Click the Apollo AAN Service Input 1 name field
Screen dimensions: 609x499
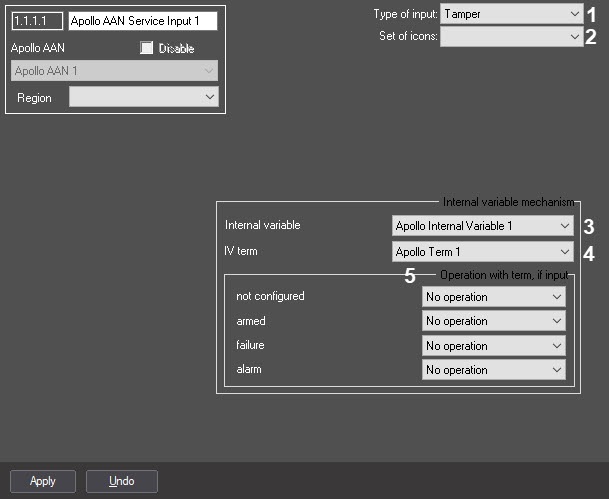click(x=141, y=21)
